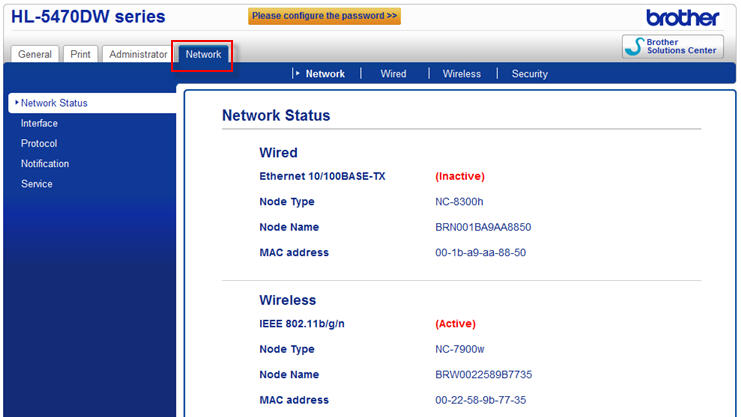Open Protocol in the sidebar

(39, 143)
